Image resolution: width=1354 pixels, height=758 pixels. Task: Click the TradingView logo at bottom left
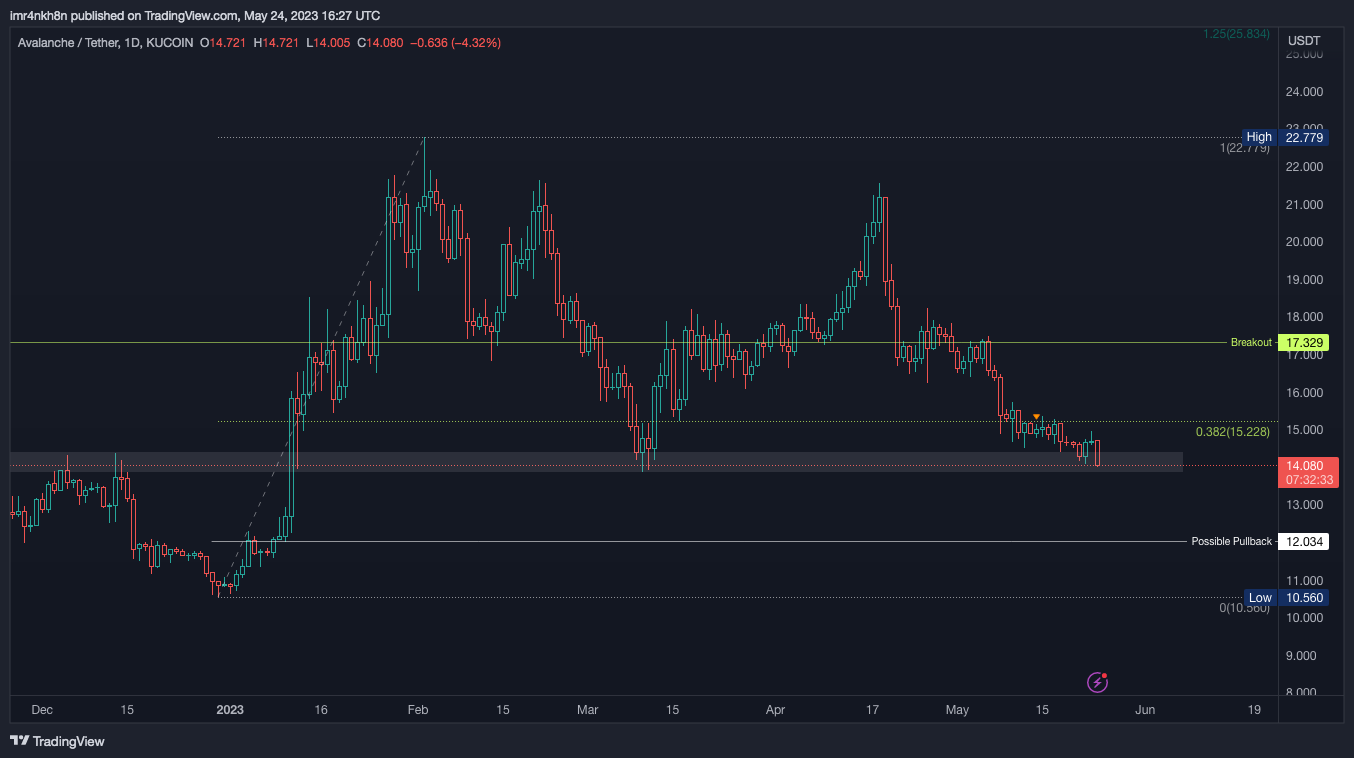(x=57, y=741)
